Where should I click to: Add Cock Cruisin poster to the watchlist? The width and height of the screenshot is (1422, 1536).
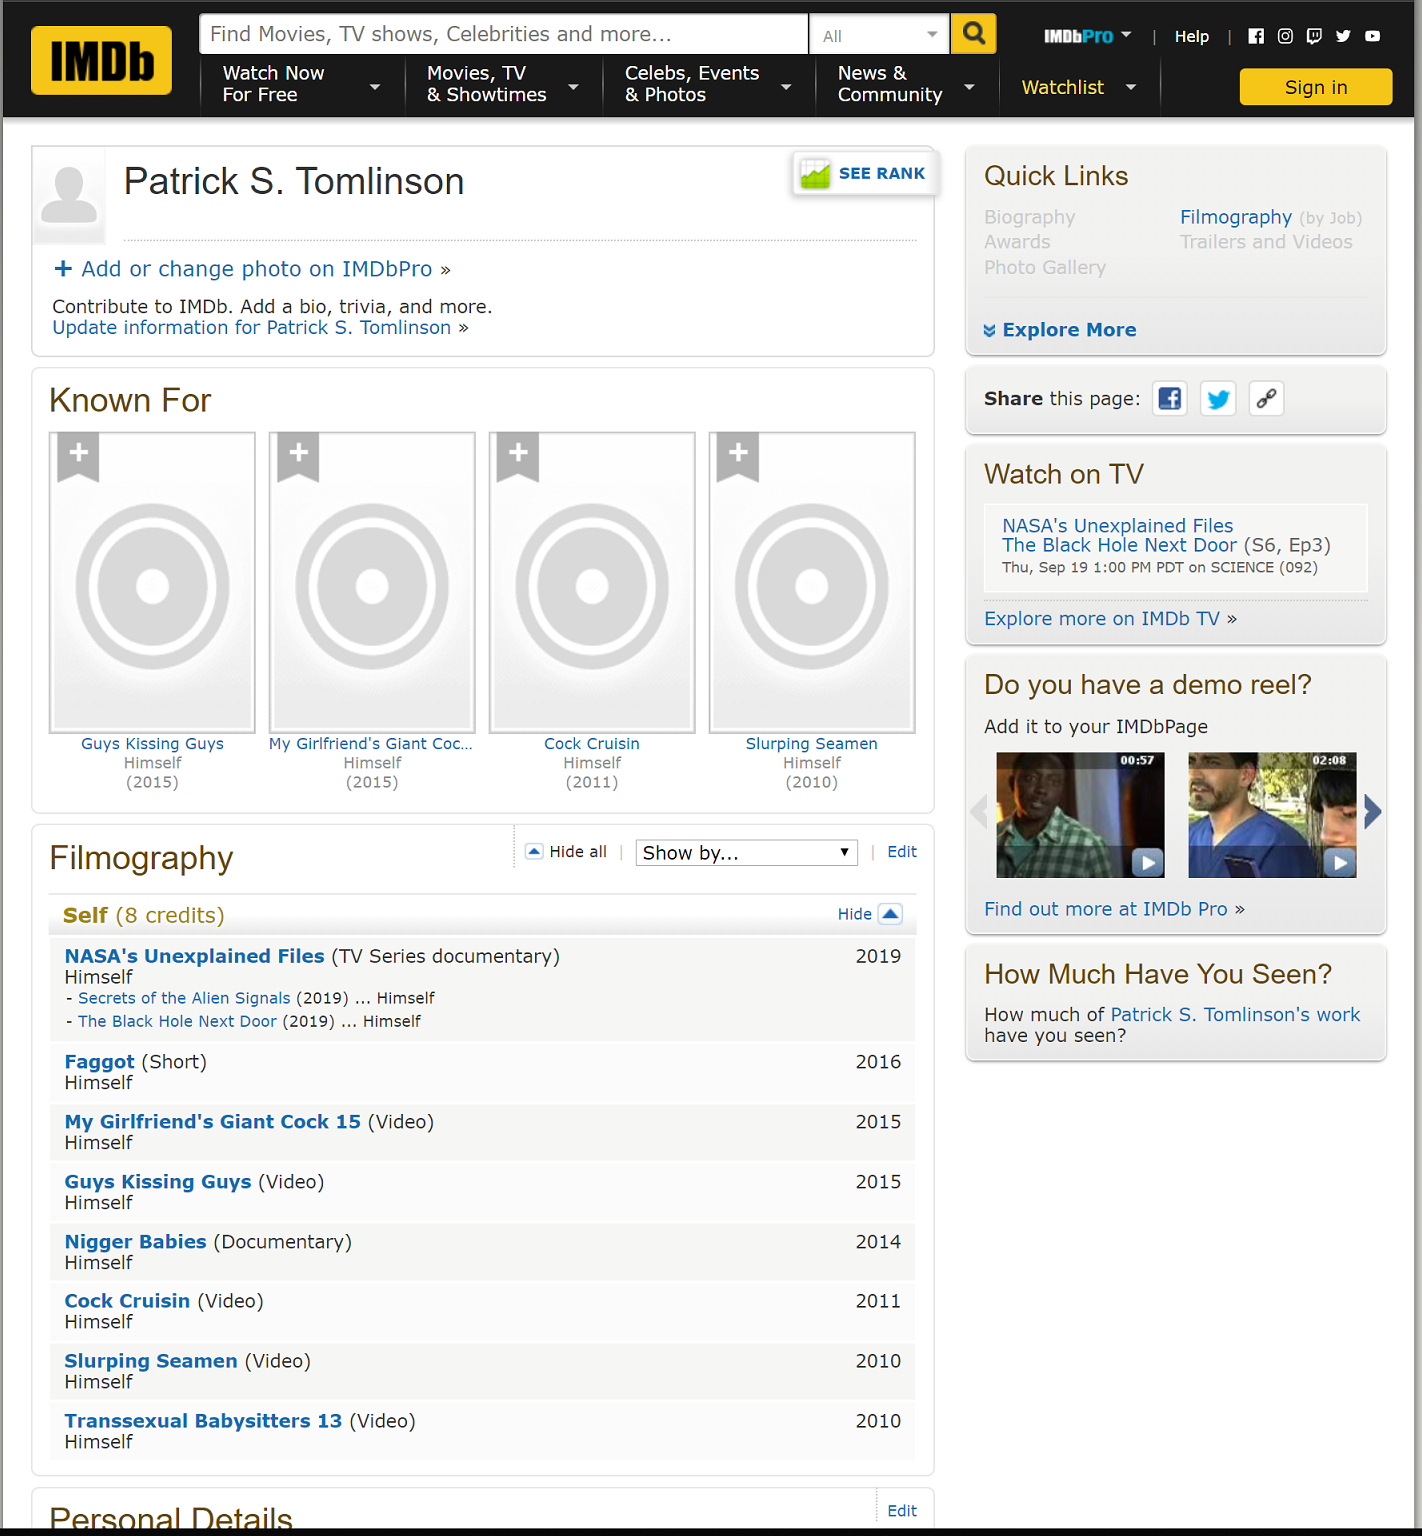point(518,456)
